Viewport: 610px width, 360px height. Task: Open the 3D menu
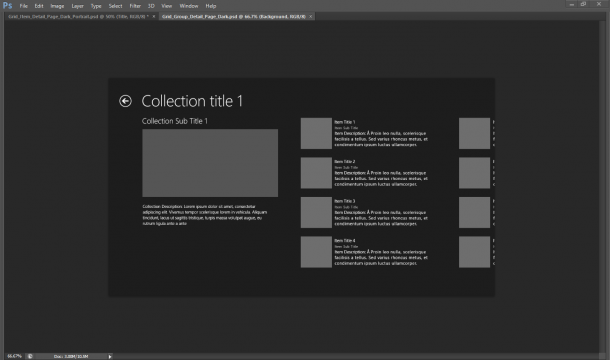pos(151,6)
